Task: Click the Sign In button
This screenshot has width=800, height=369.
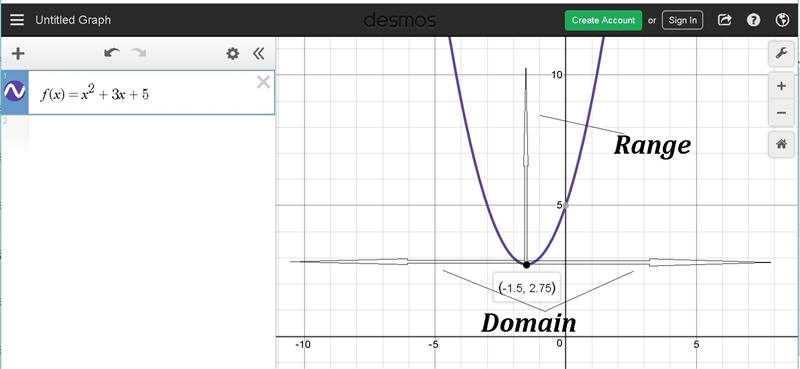Action: 683,20
